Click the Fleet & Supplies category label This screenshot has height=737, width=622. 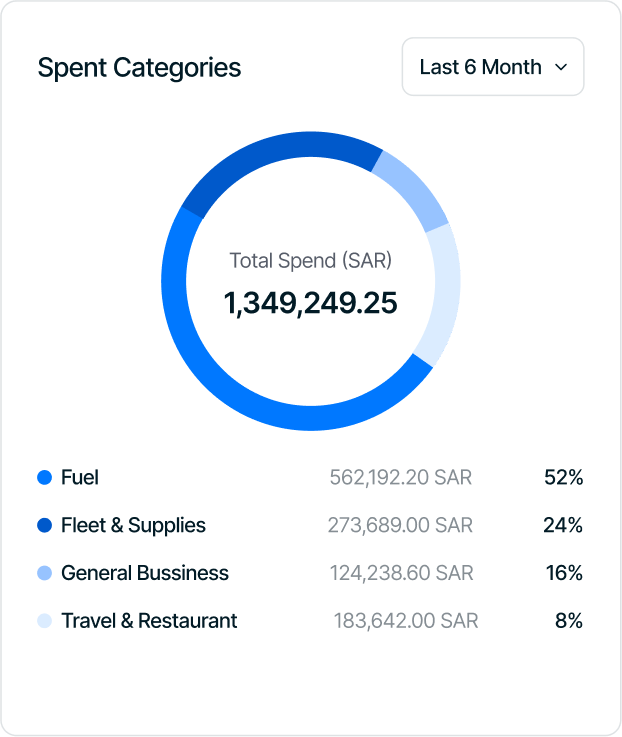click(133, 526)
